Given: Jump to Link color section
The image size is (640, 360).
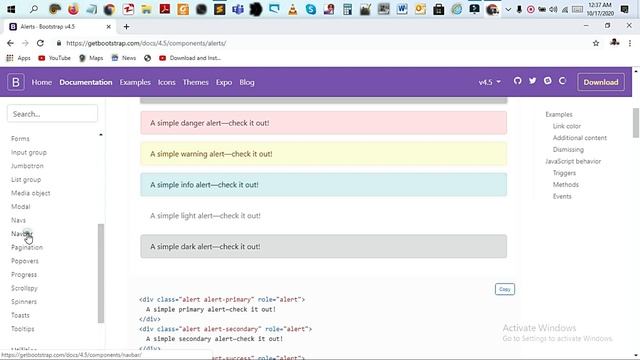Looking at the screenshot, I should point(567,126).
